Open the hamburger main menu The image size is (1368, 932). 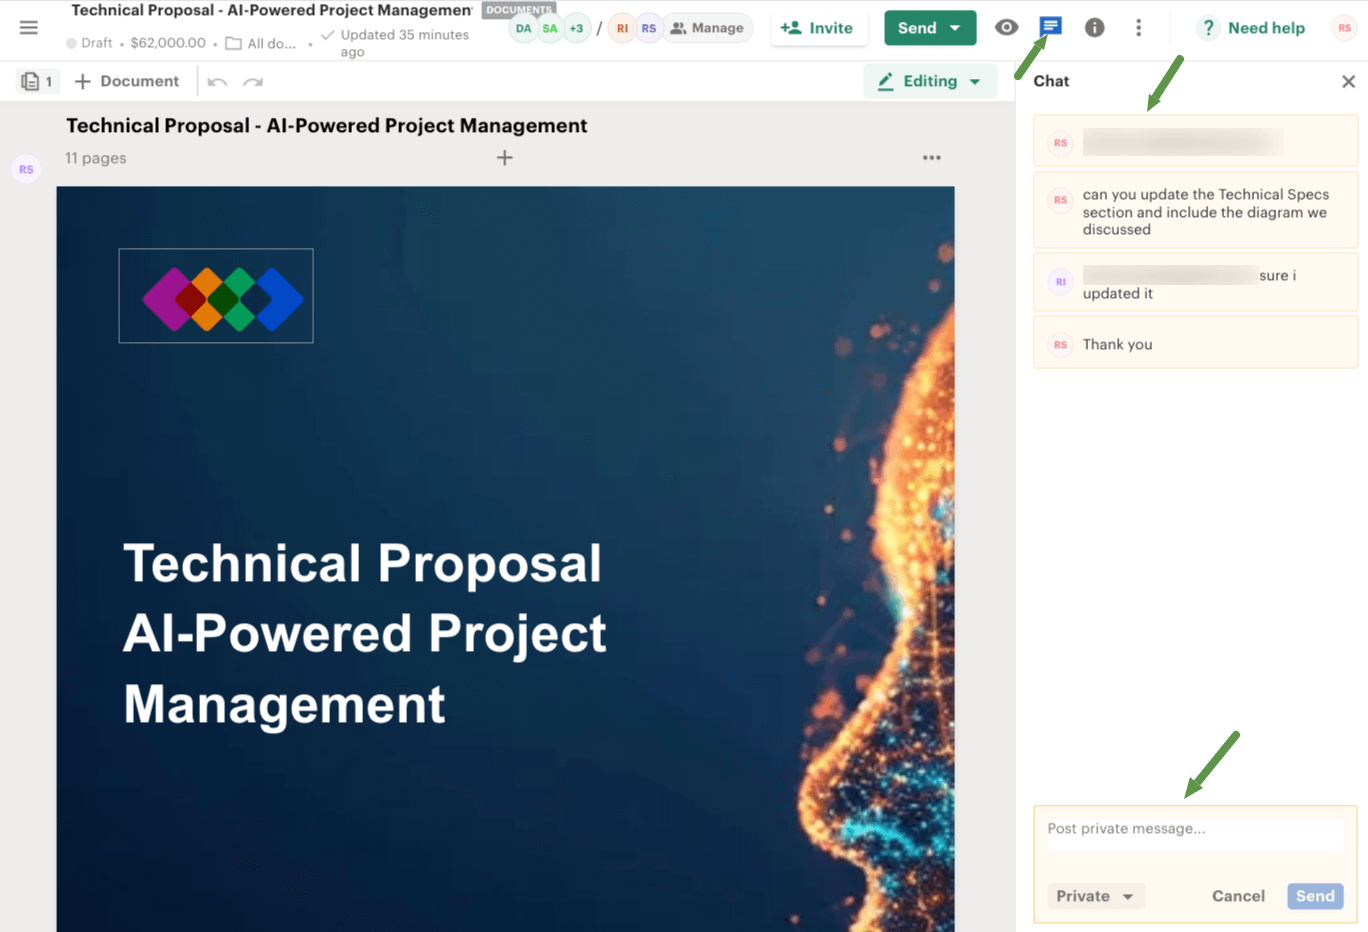click(29, 28)
